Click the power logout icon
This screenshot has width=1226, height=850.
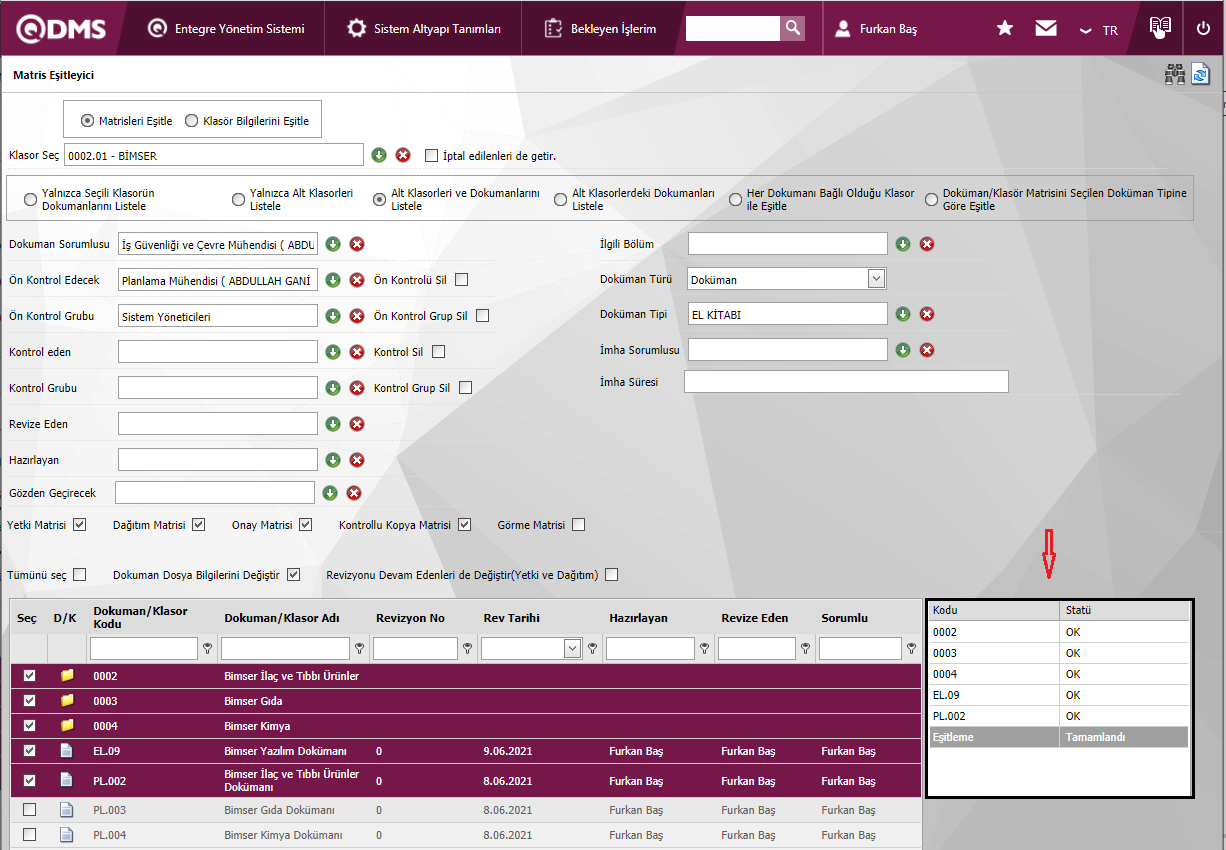(1203, 28)
